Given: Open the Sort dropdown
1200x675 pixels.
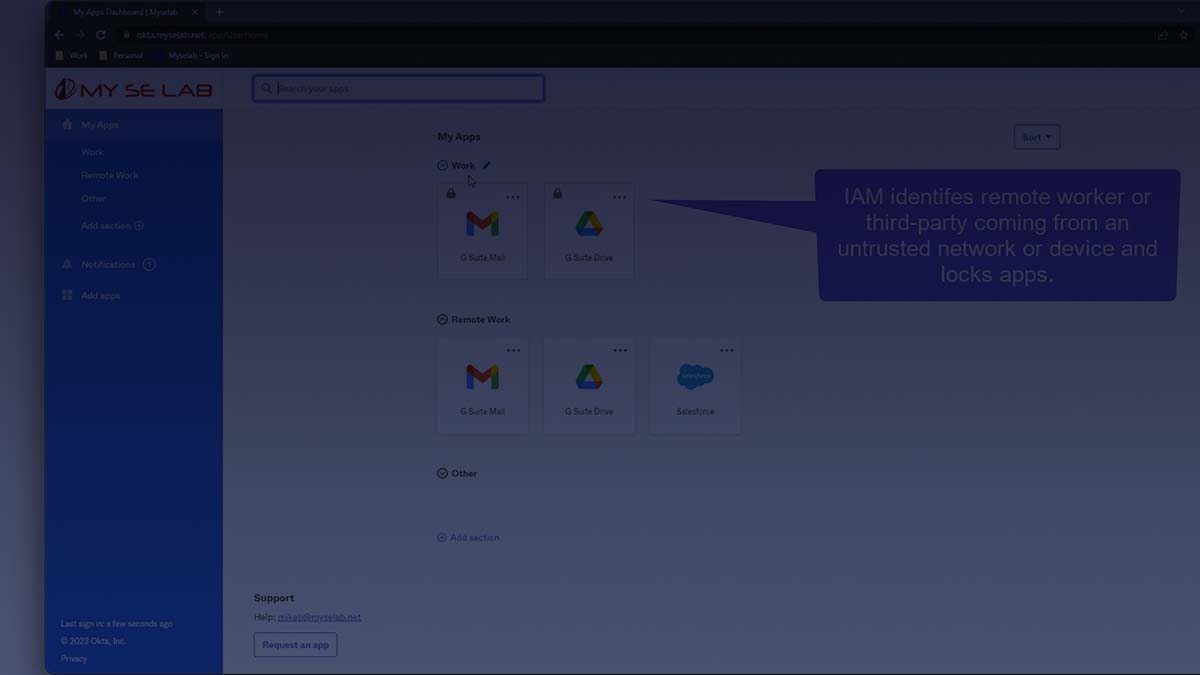Looking at the screenshot, I should click(1037, 137).
